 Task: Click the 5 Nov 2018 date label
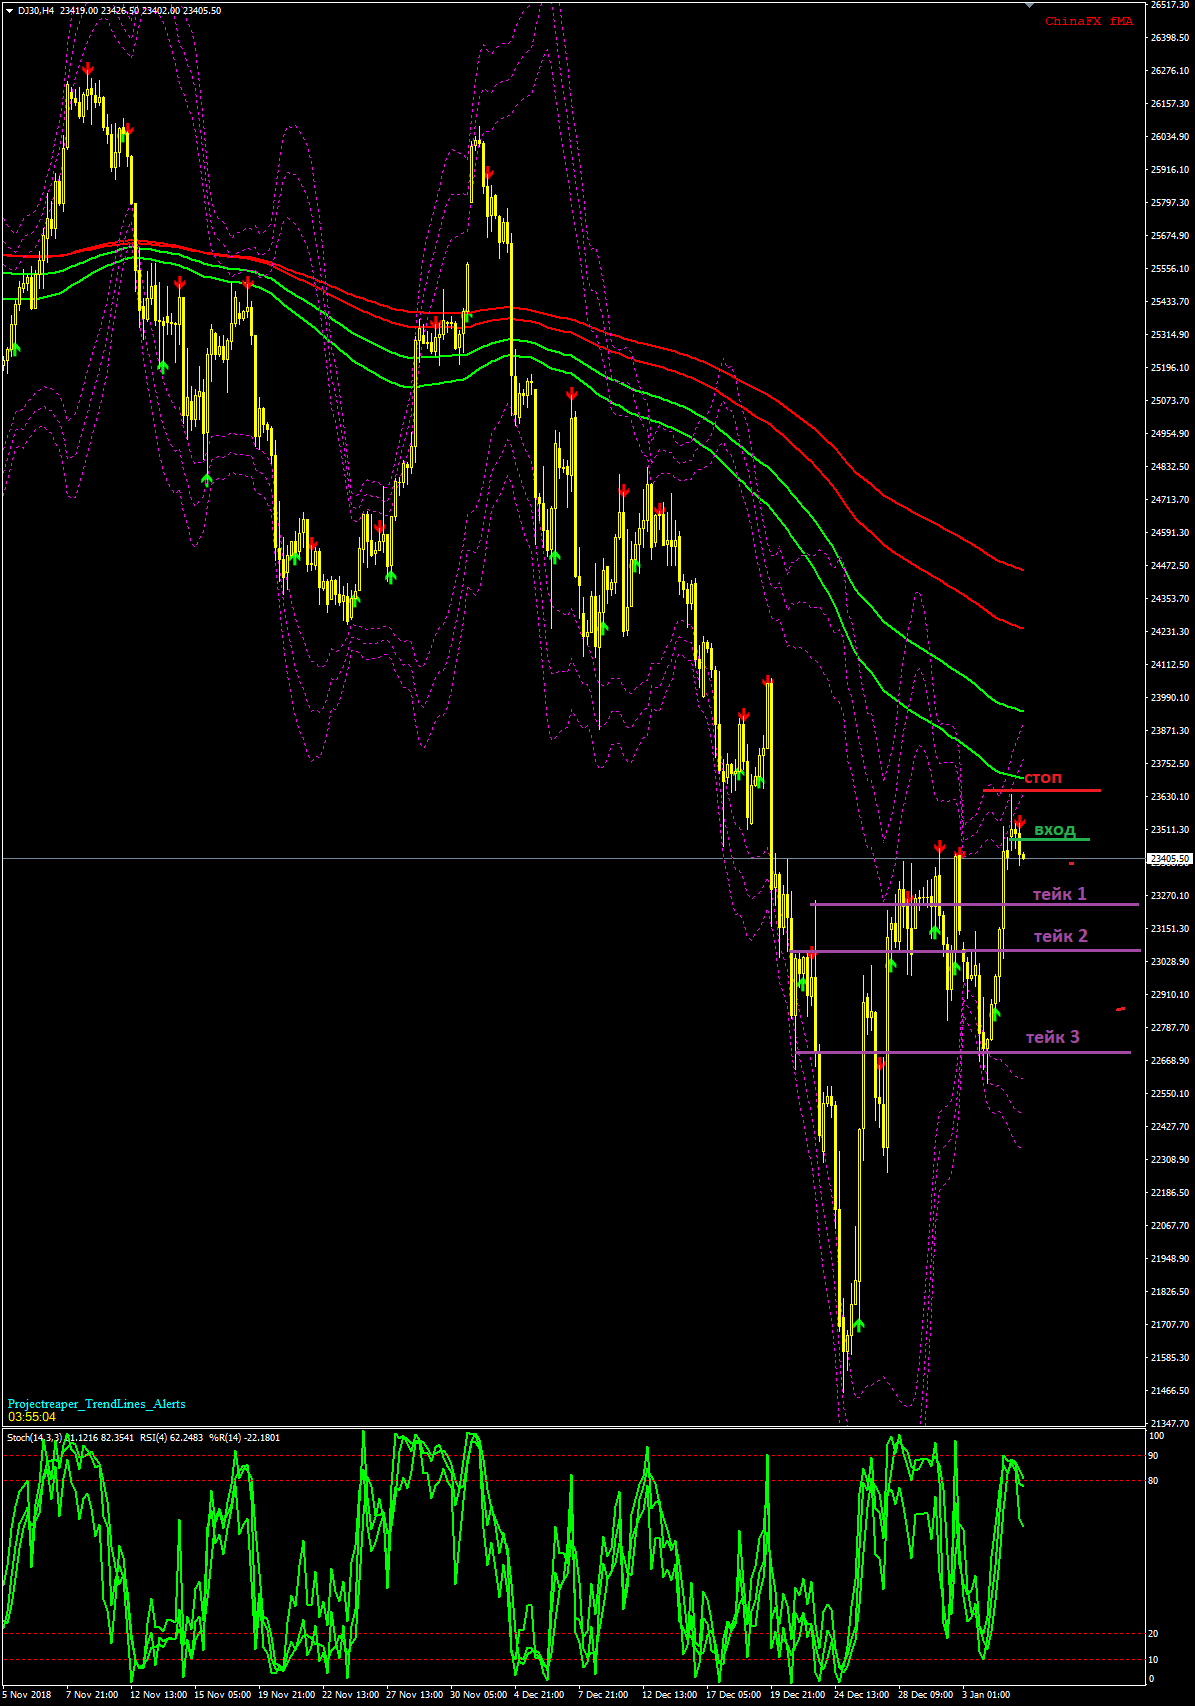[x=27, y=1695]
